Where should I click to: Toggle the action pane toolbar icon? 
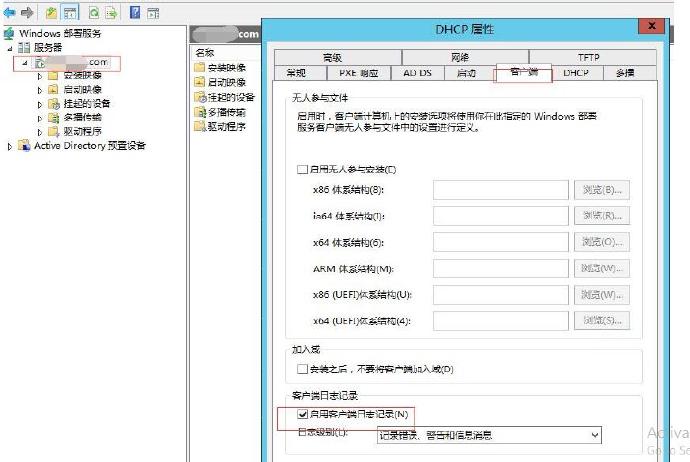(x=153, y=13)
